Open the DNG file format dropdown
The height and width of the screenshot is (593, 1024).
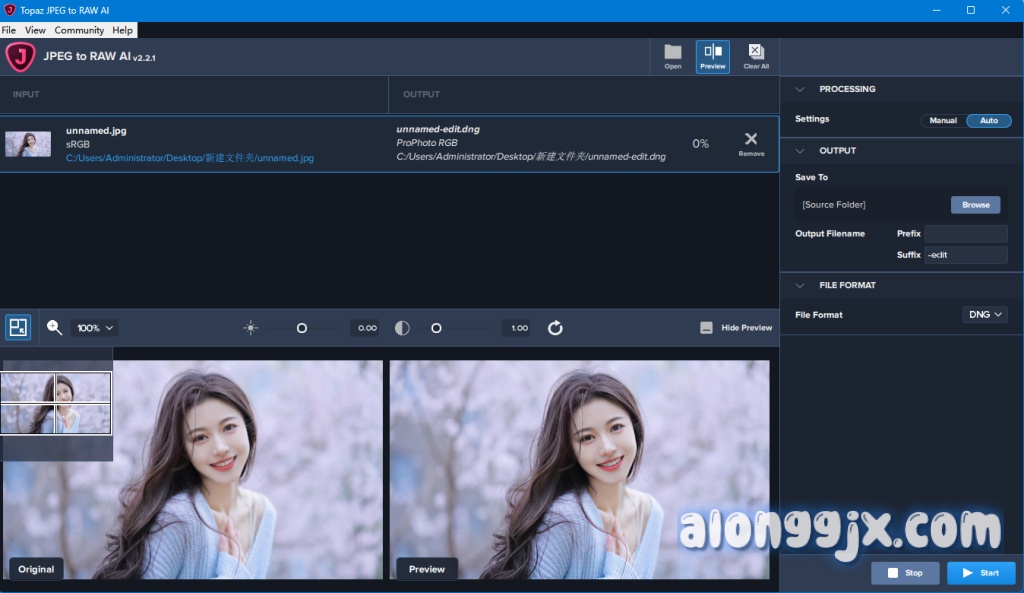coord(985,315)
